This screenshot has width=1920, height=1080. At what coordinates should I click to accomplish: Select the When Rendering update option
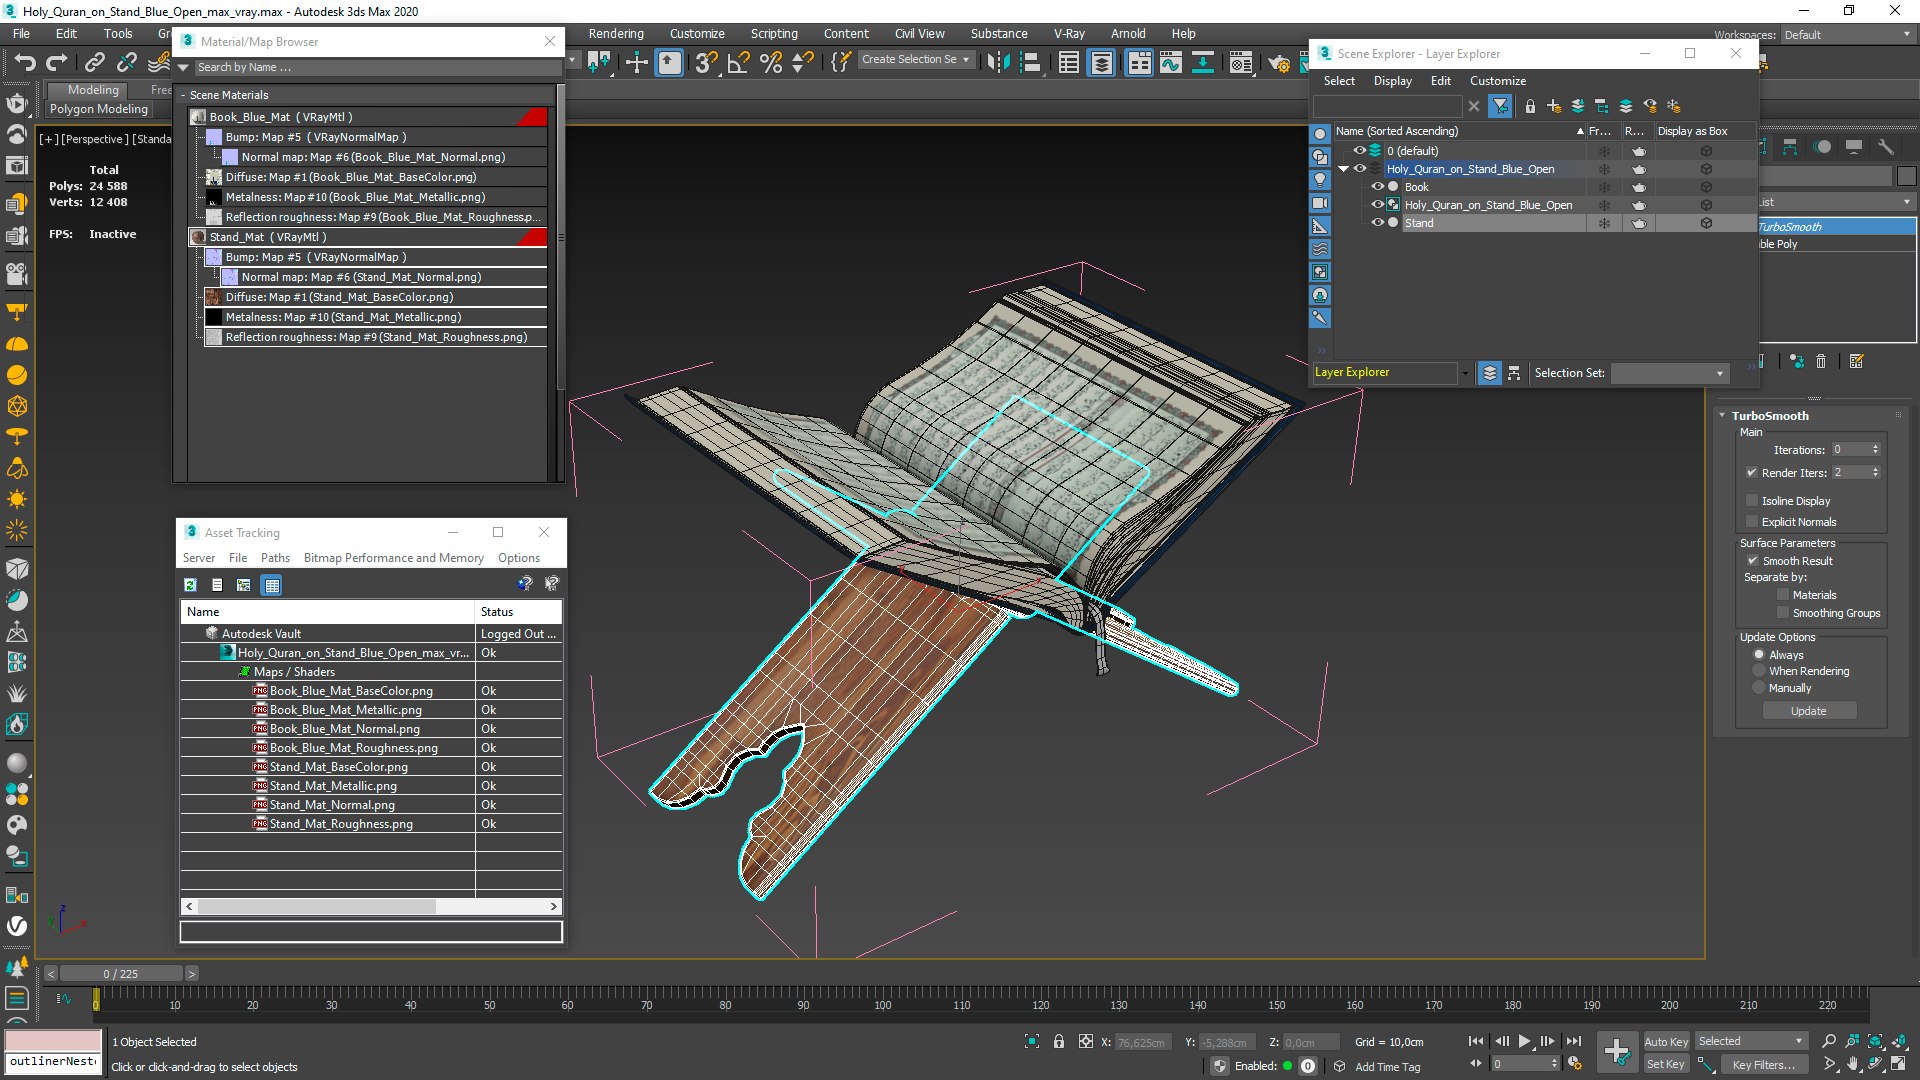click(x=1759, y=671)
